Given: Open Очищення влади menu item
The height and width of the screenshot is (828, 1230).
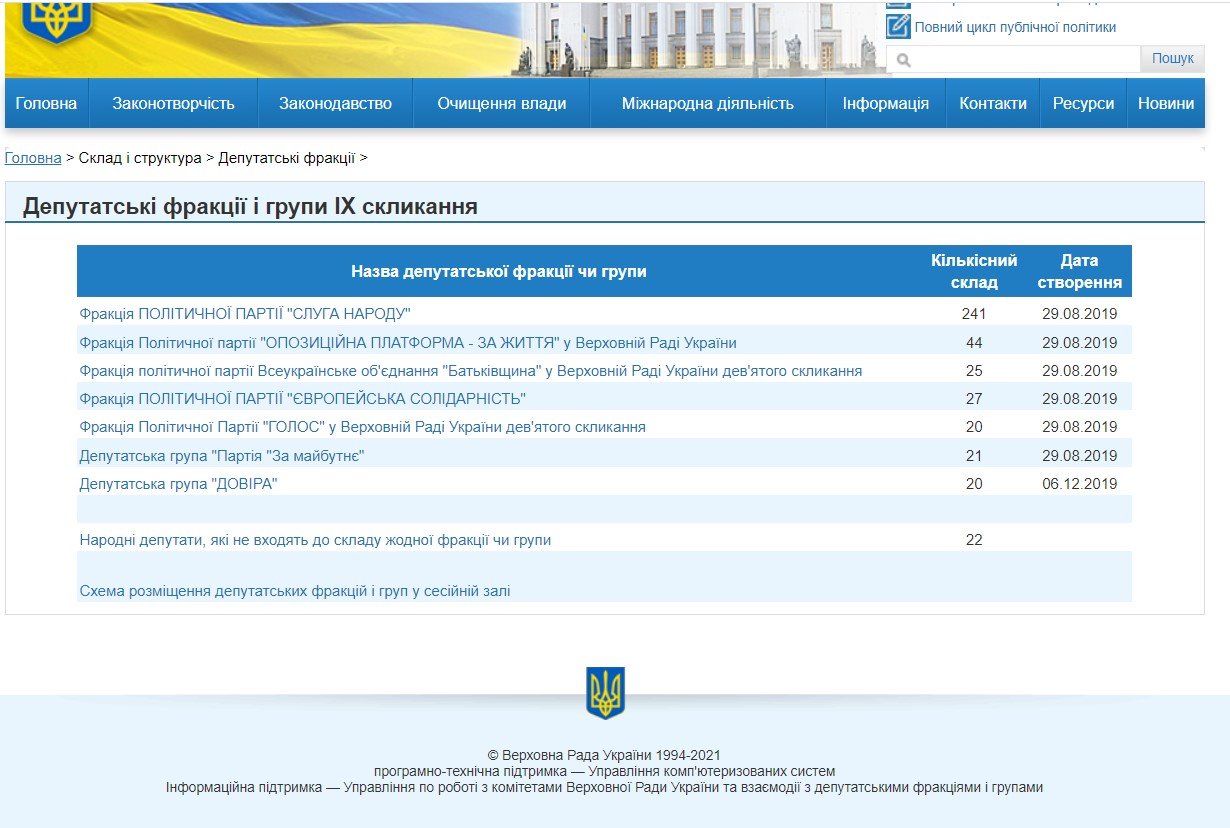Looking at the screenshot, I should [501, 103].
